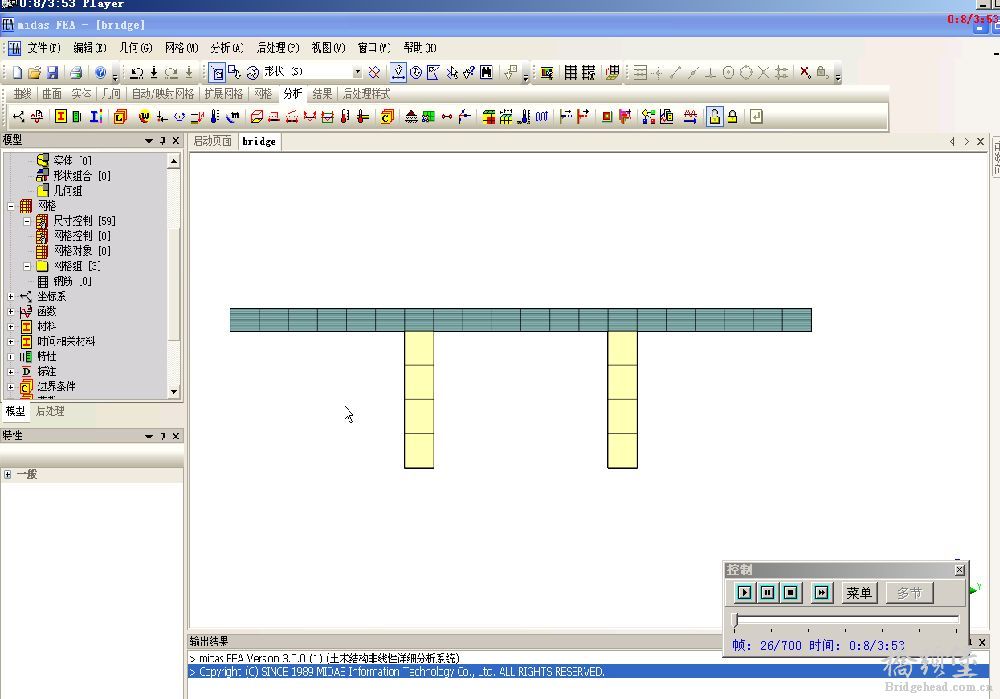Collapse the 网格 tree node
Viewport: 1000px width, 699px height.
coord(11,206)
